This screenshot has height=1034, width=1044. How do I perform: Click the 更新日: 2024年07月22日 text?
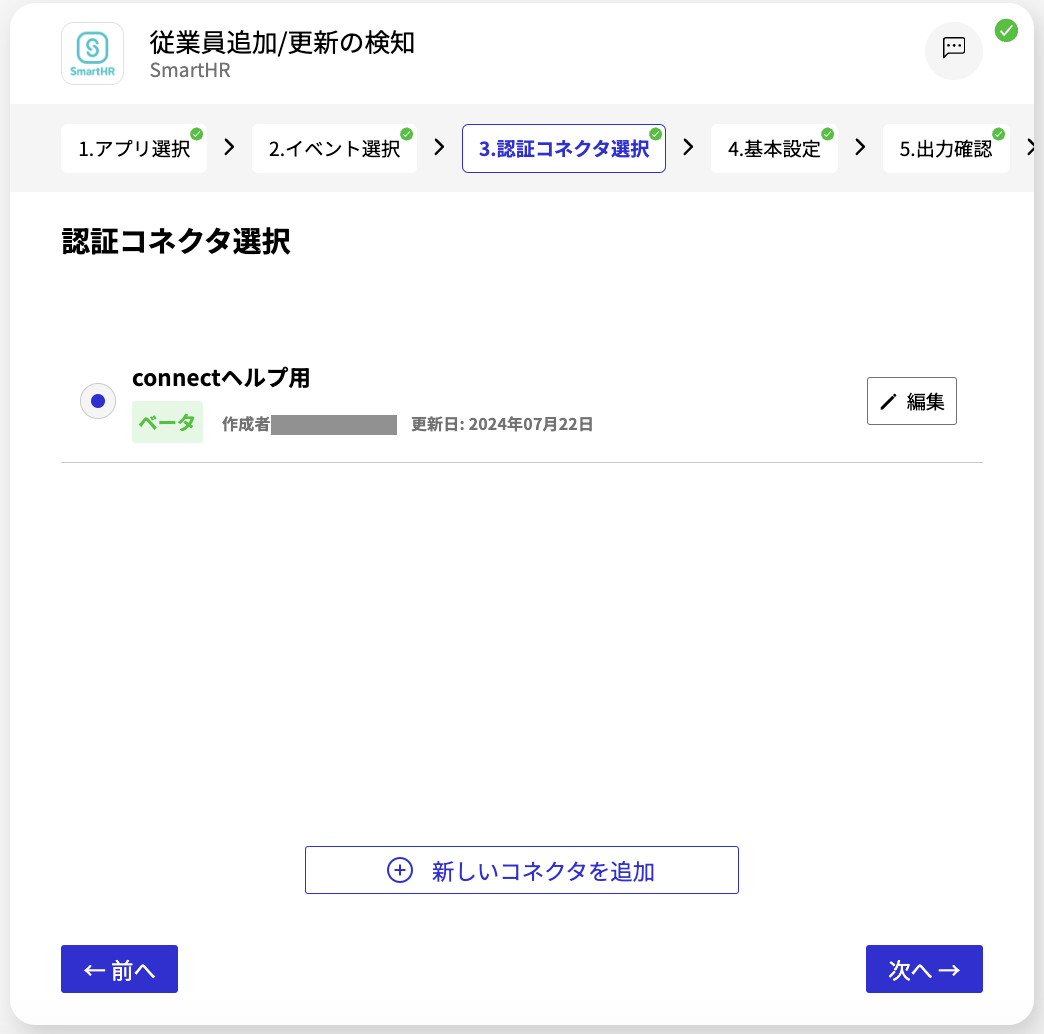[x=502, y=424]
